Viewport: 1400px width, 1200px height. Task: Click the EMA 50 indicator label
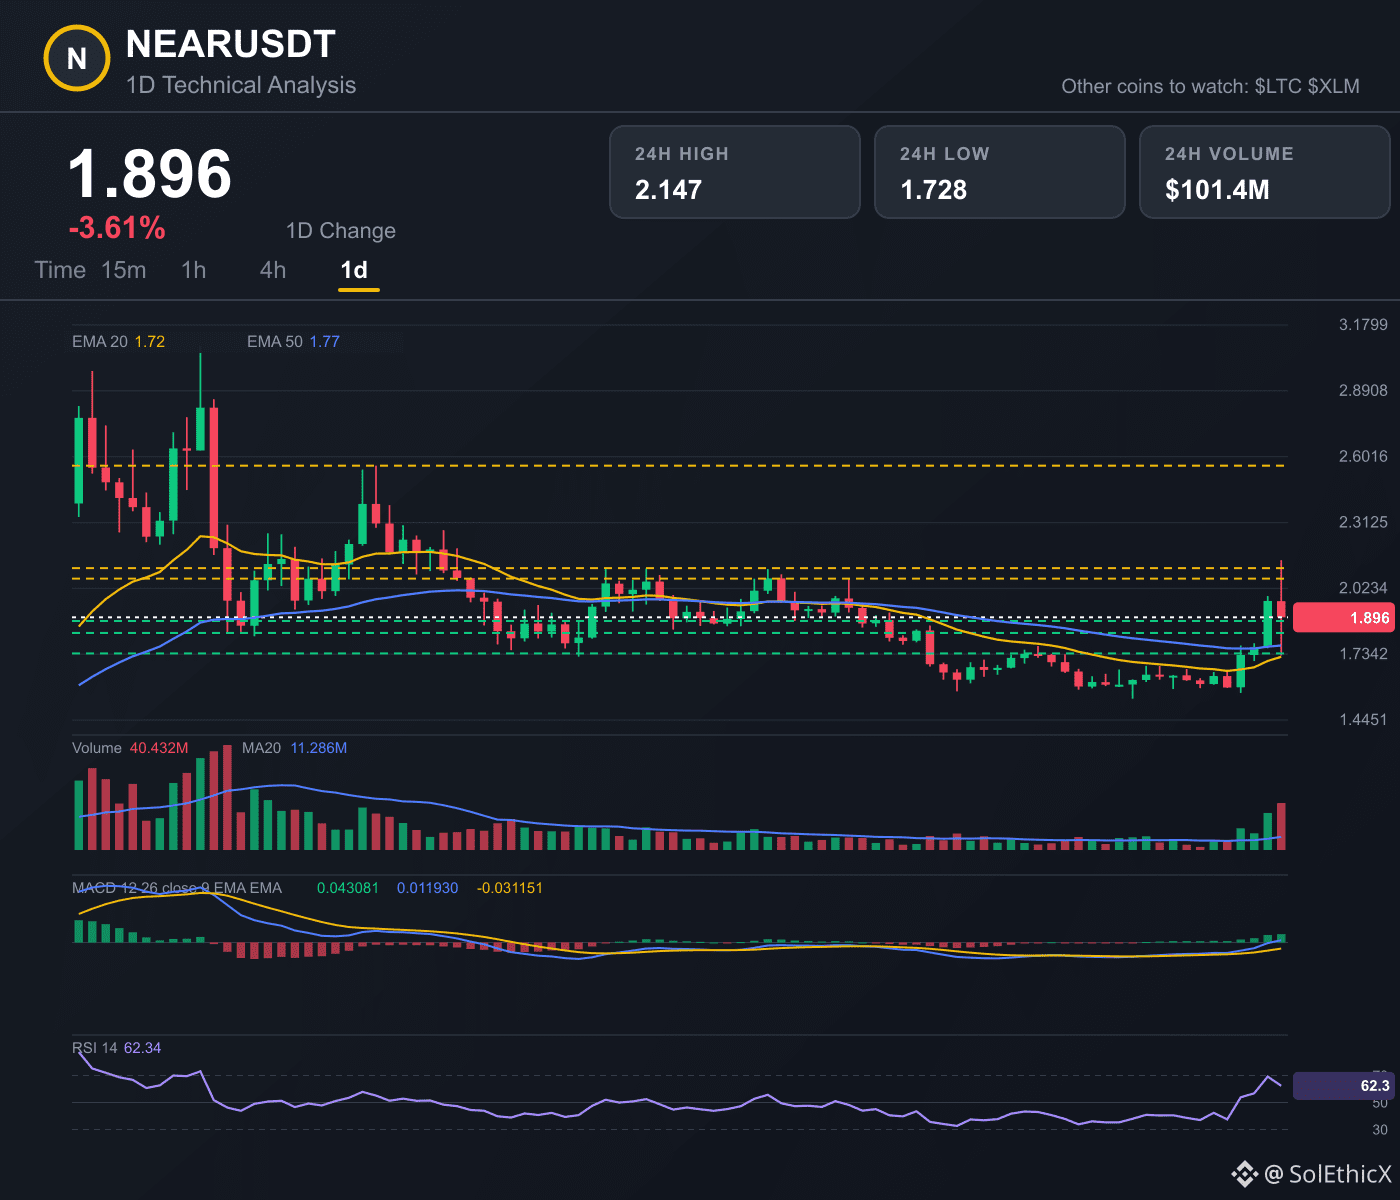[293, 342]
